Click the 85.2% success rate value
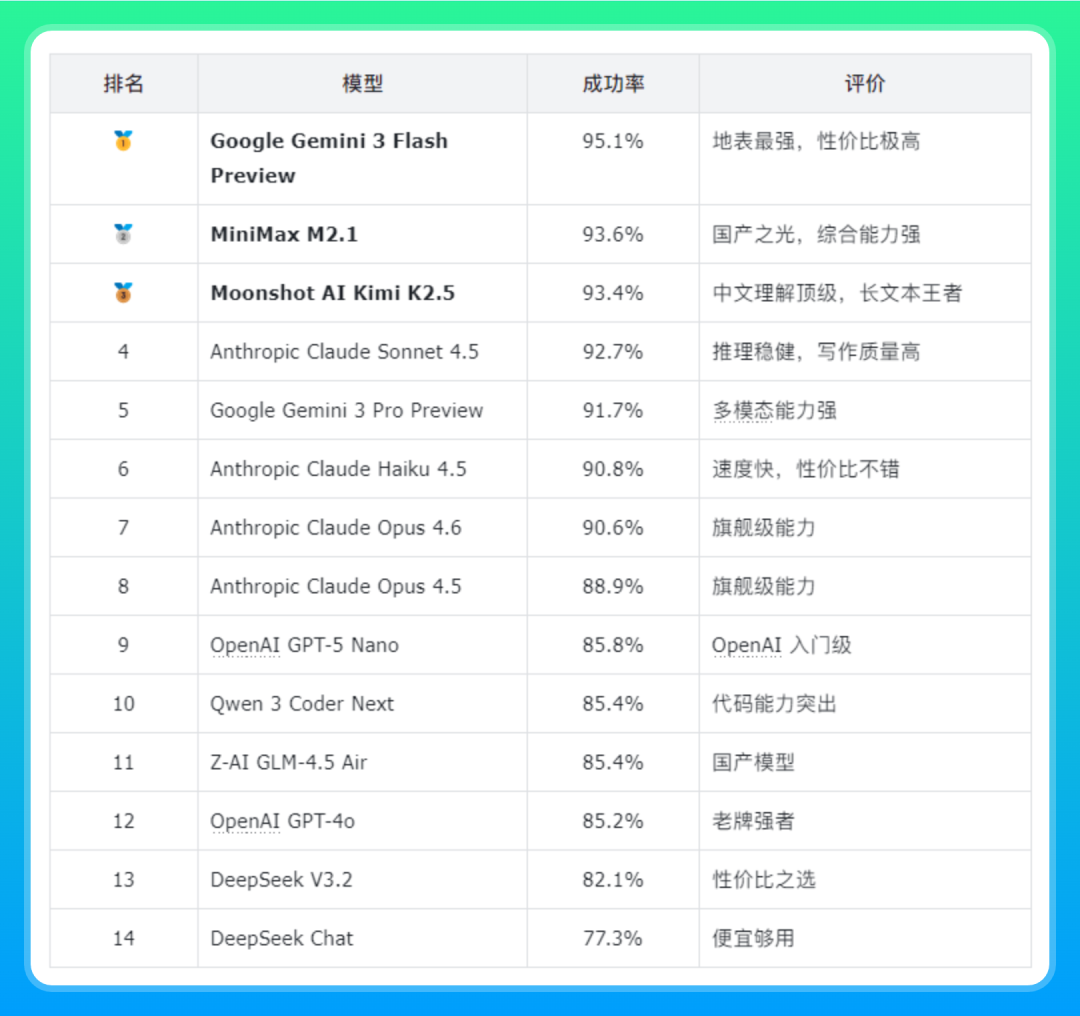The height and width of the screenshot is (1016, 1080). pyautogui.click(x=613, y=821)
